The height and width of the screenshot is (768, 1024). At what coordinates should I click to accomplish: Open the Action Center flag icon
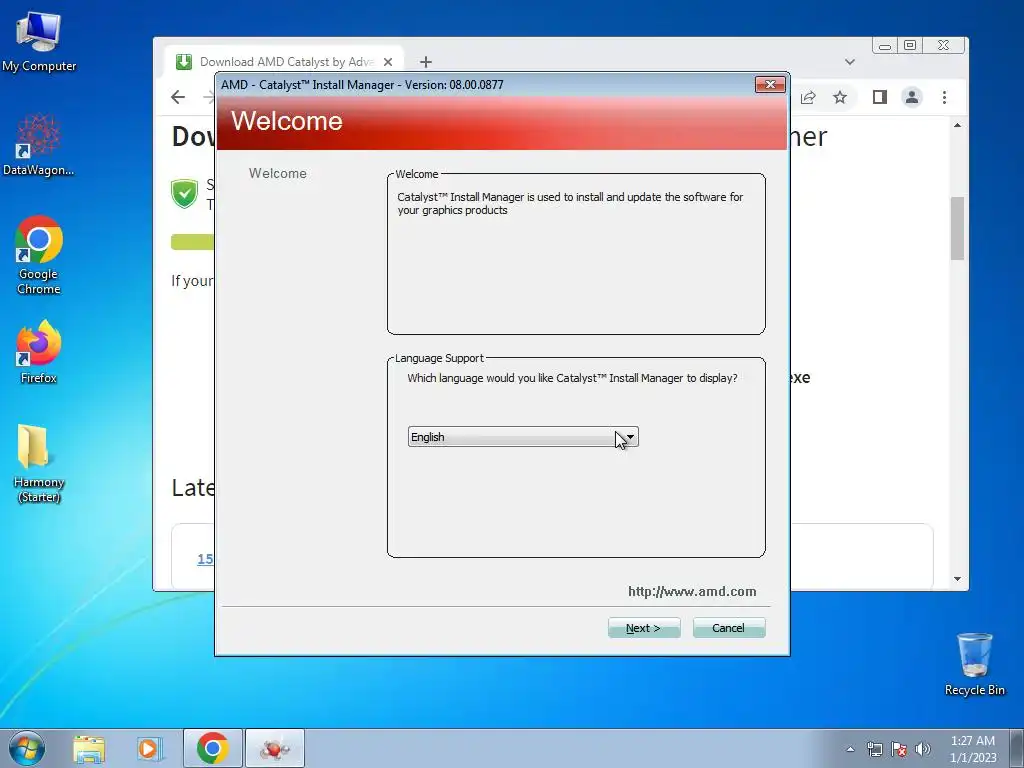click(x=899, y=749)
